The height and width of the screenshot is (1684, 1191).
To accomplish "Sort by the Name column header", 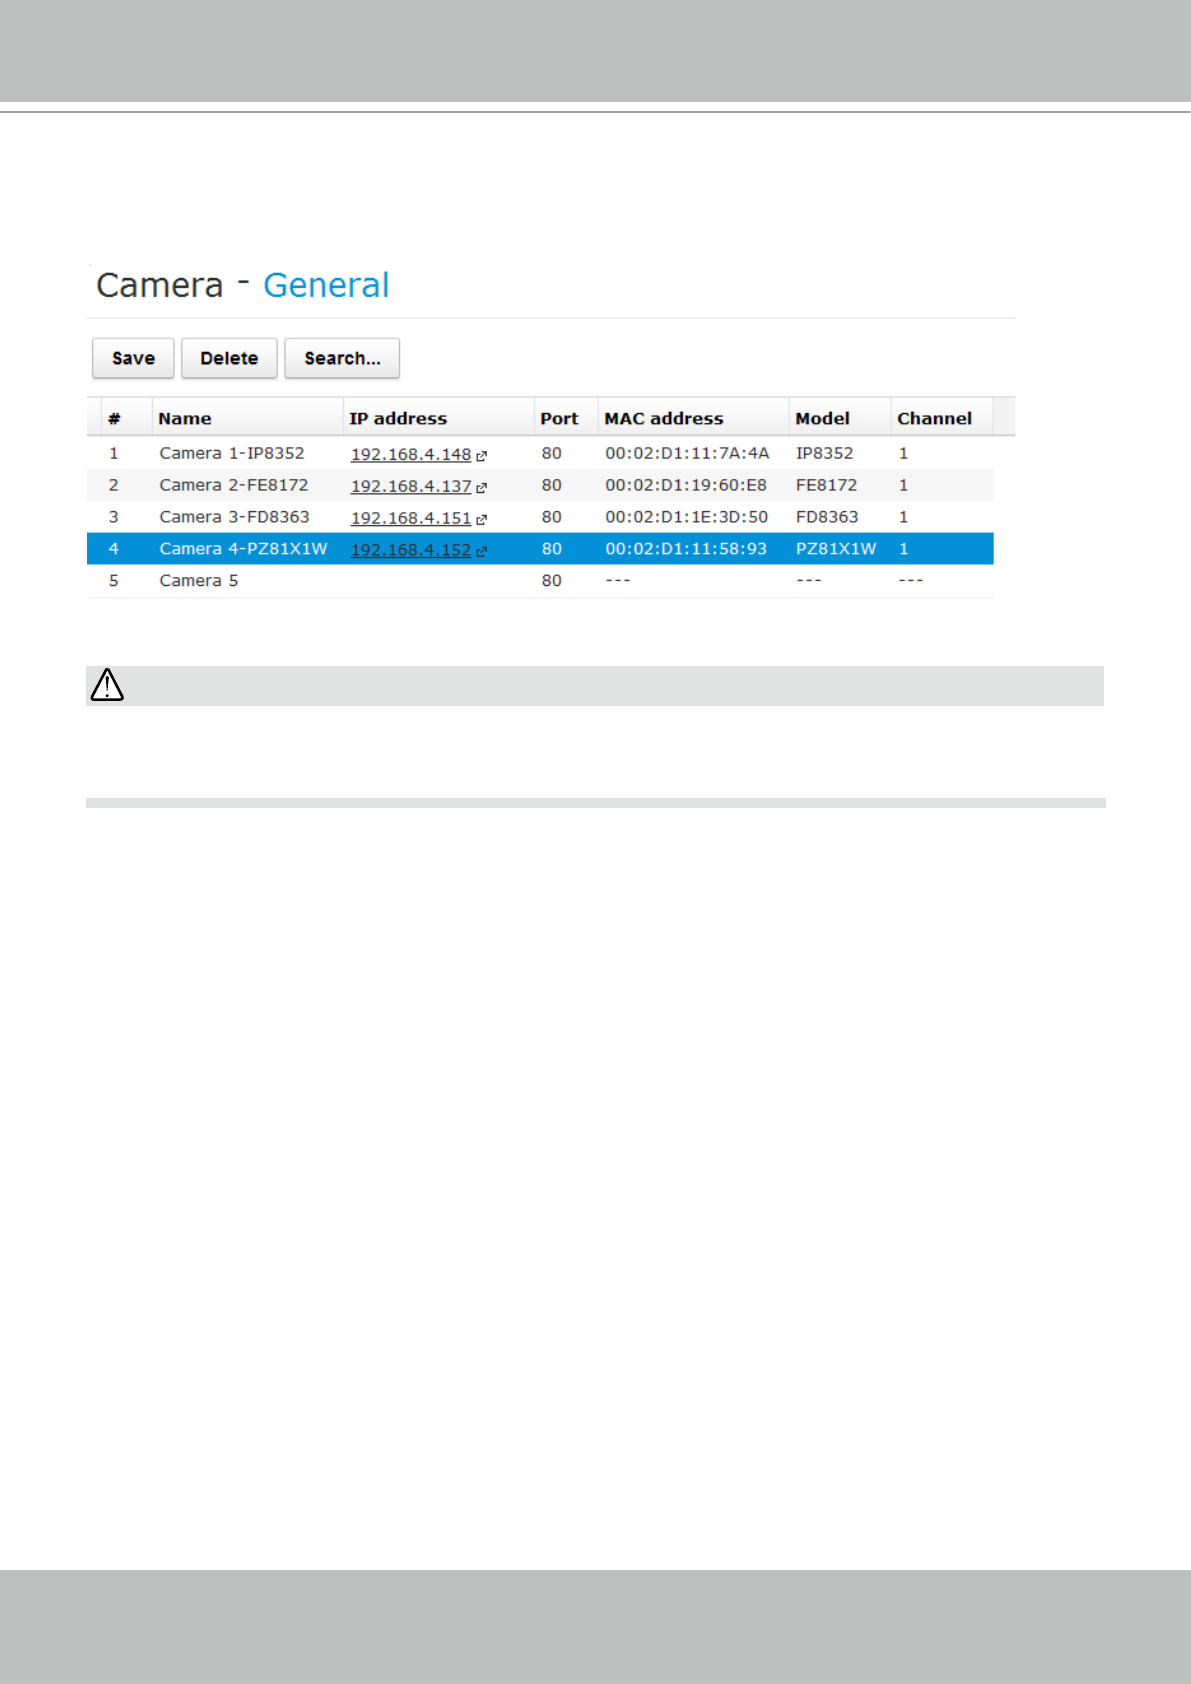I will click(247, 418).
